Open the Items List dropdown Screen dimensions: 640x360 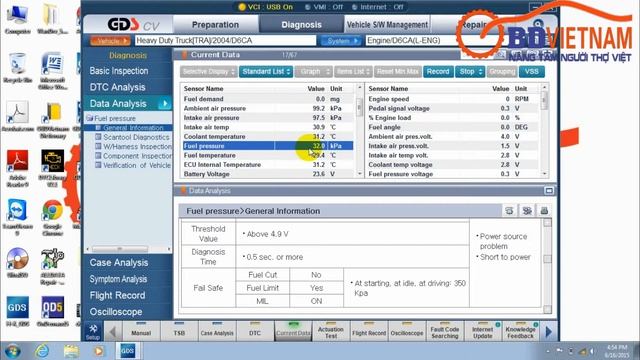pos(353,71)
